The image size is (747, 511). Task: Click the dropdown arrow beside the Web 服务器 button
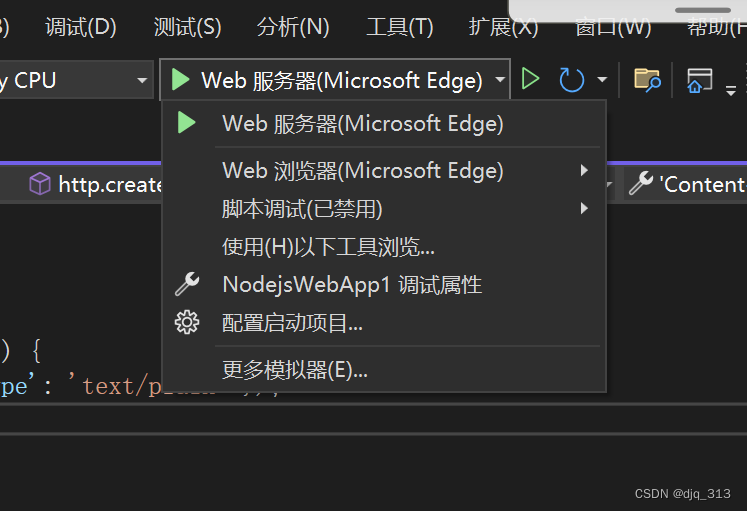(x=500, y=80)
